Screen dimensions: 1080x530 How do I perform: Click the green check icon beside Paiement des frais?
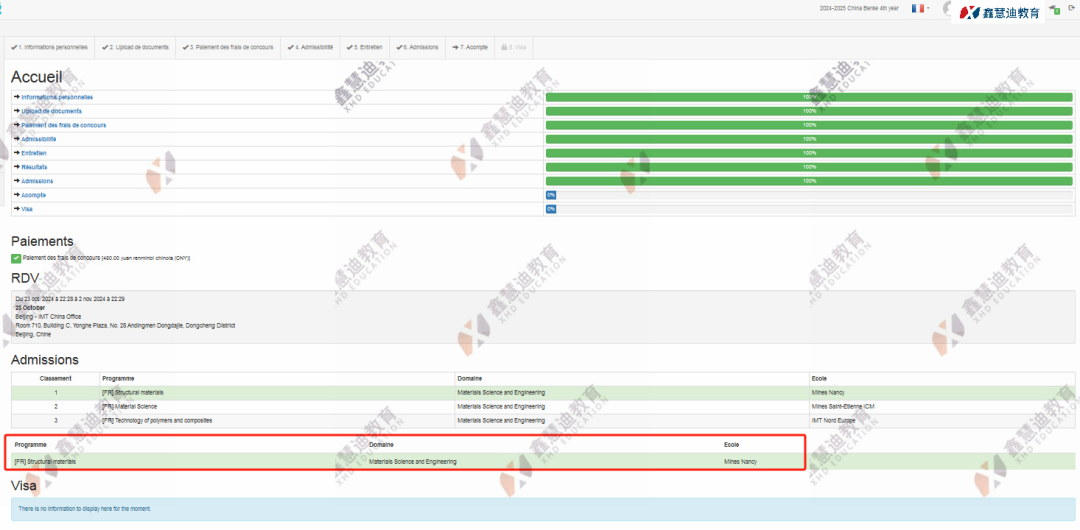[16, 258]
